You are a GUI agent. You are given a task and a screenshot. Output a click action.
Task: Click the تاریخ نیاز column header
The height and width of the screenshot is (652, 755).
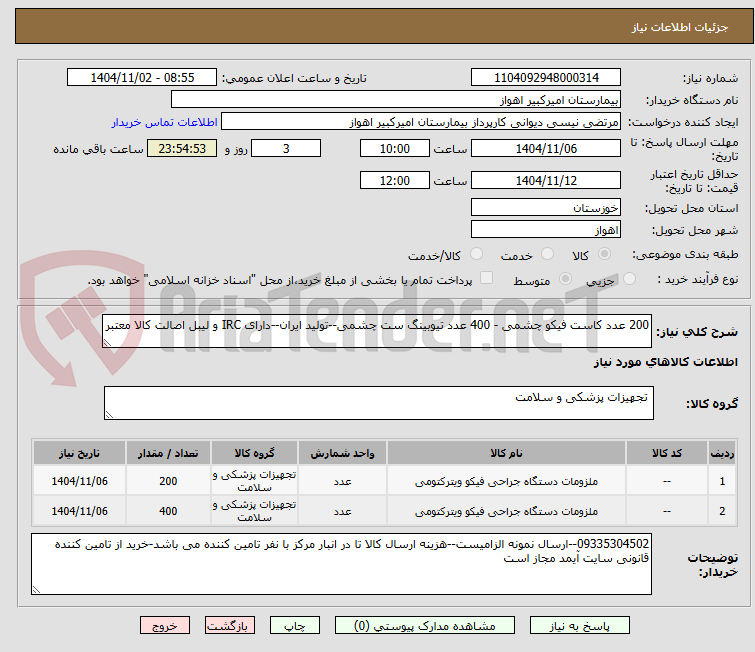click(x=79, y=453)
